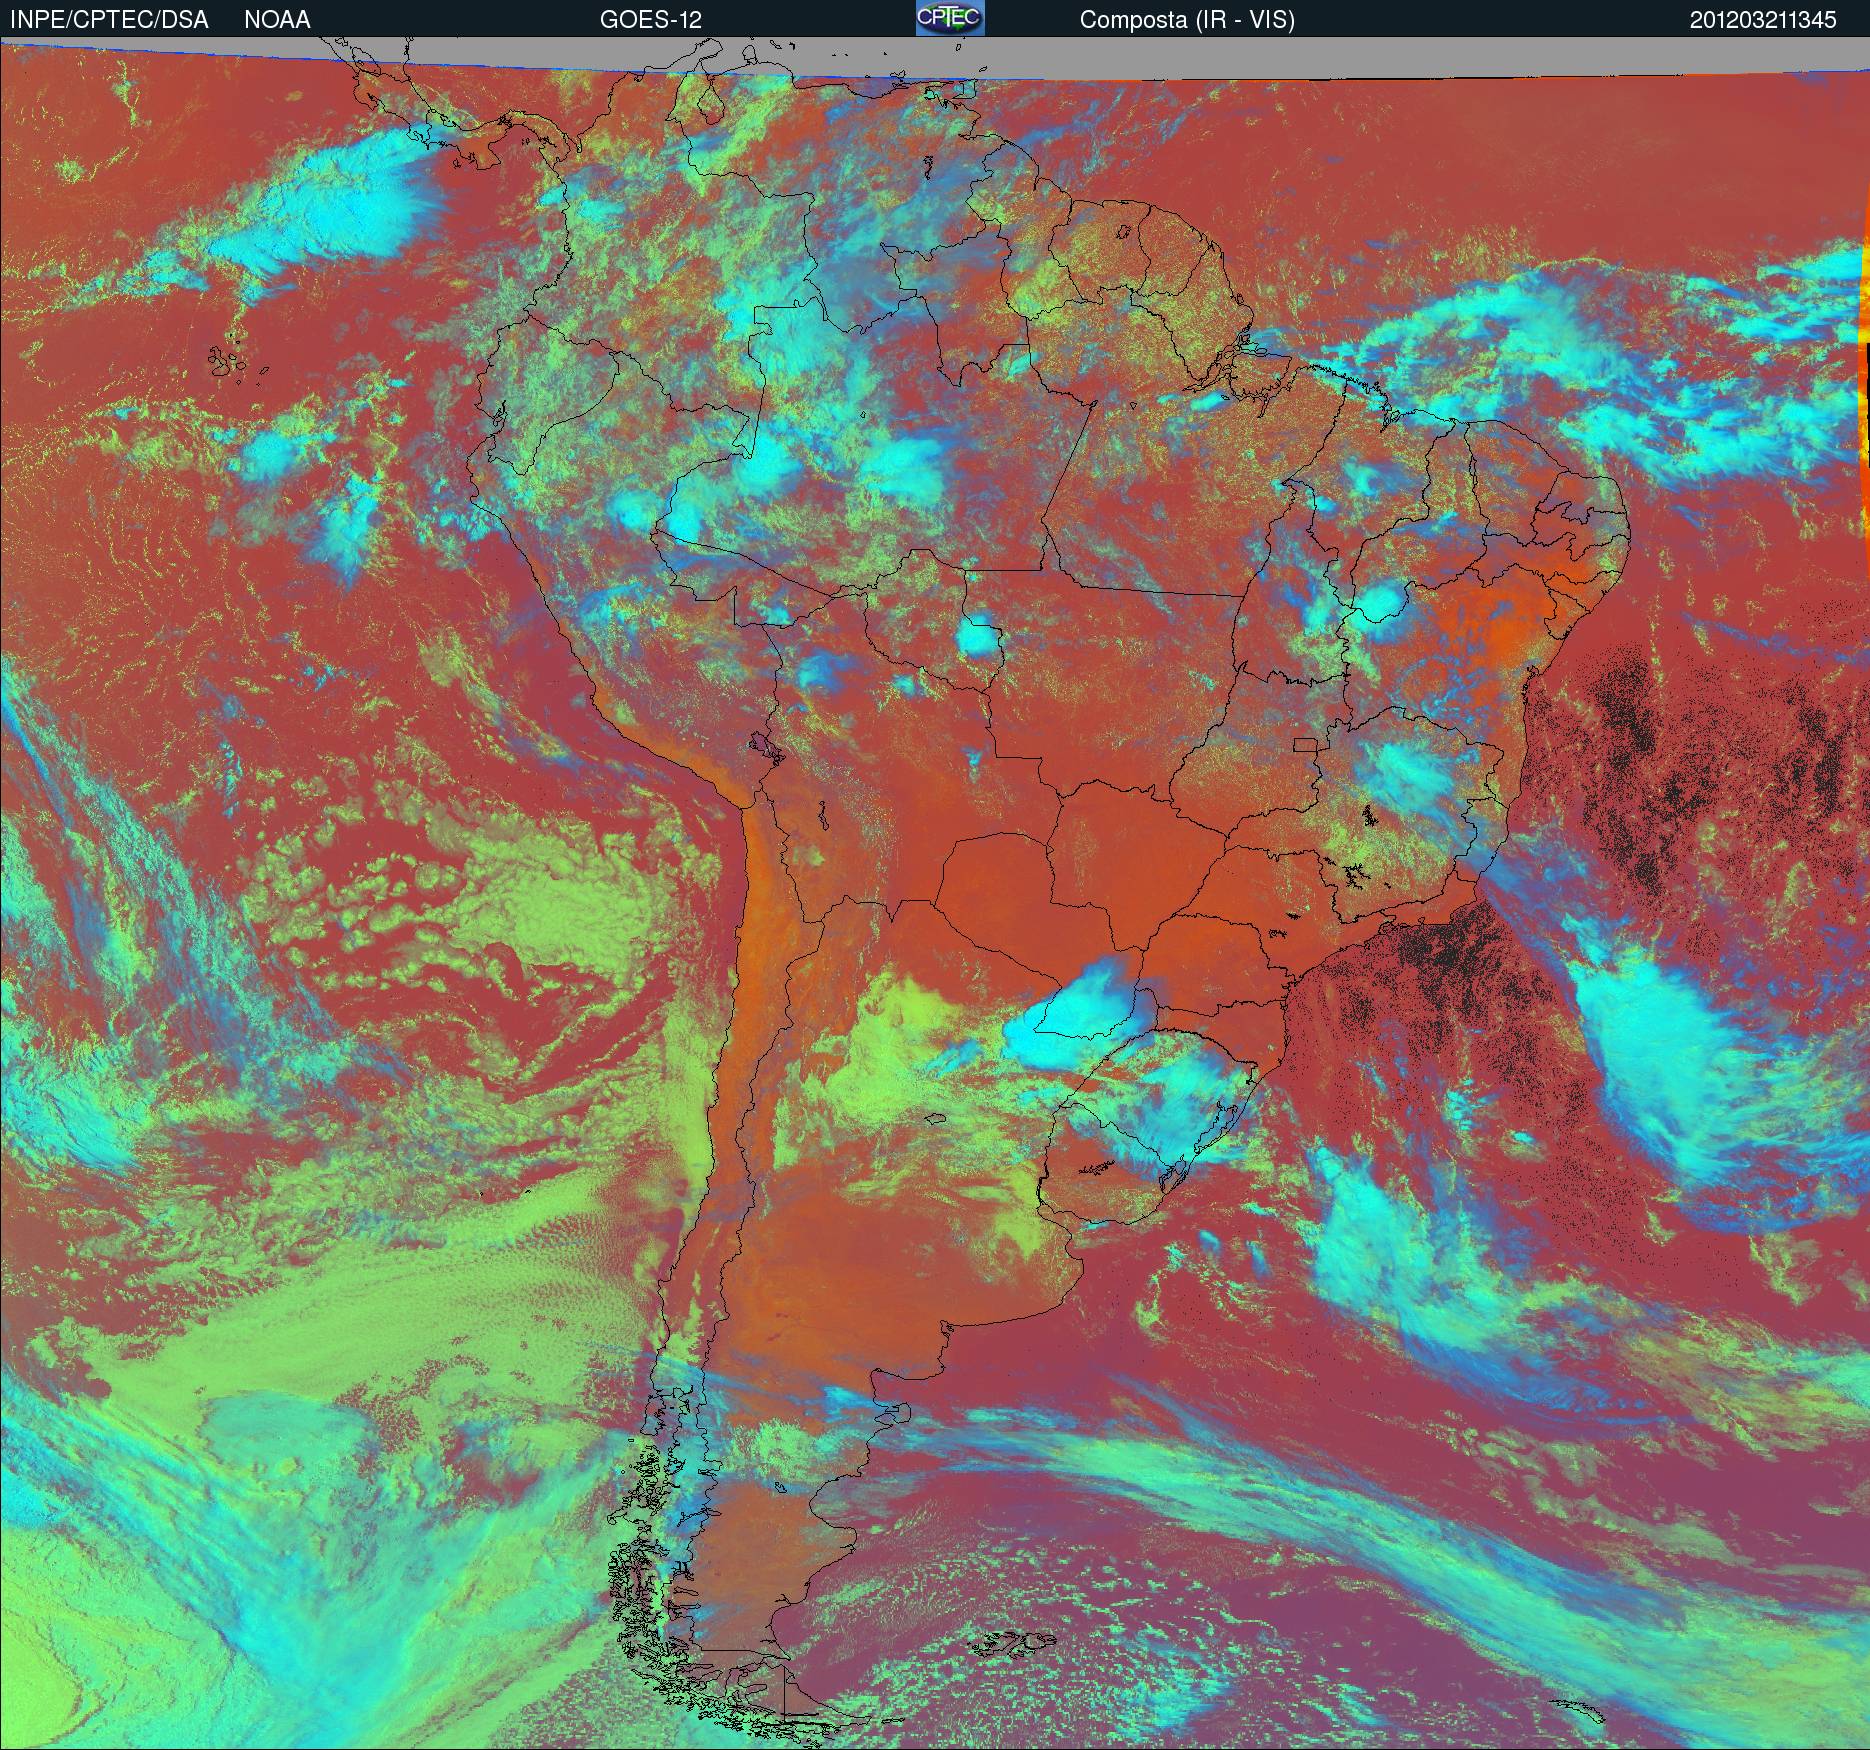This screenshot has height=1750, width=1870.
Task: Click the CPTEC logo in header
Action: (x=950, y=18)
